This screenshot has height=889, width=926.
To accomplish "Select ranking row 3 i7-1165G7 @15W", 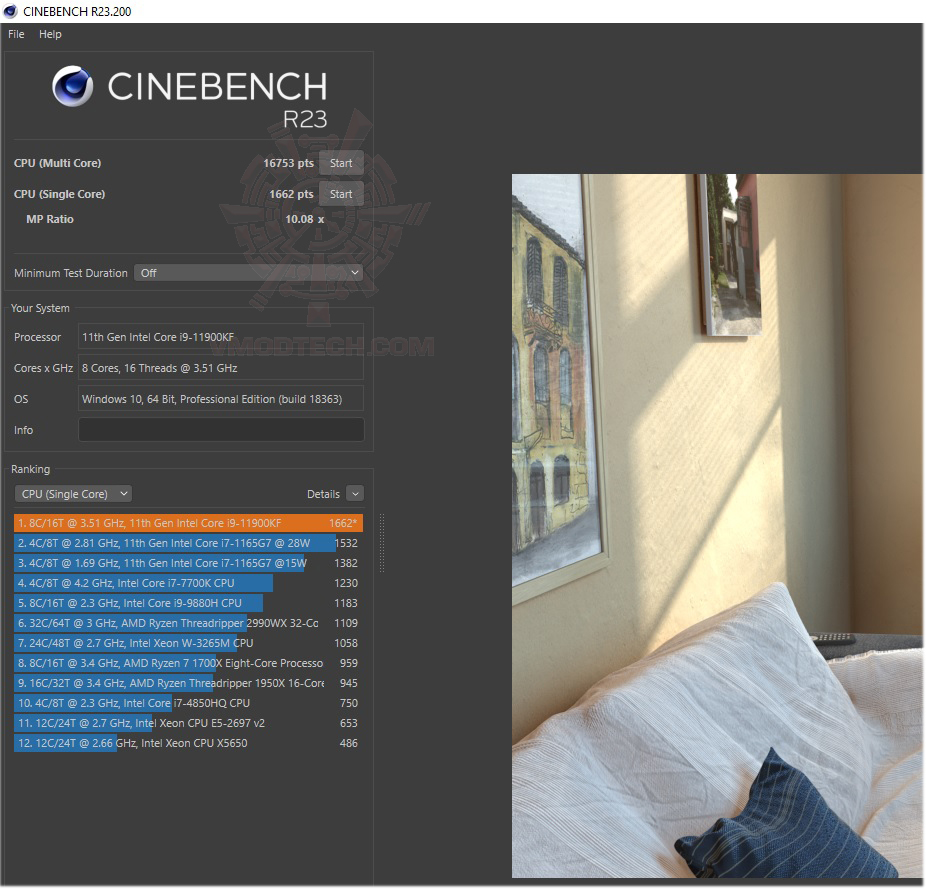I will click(188, 564).
